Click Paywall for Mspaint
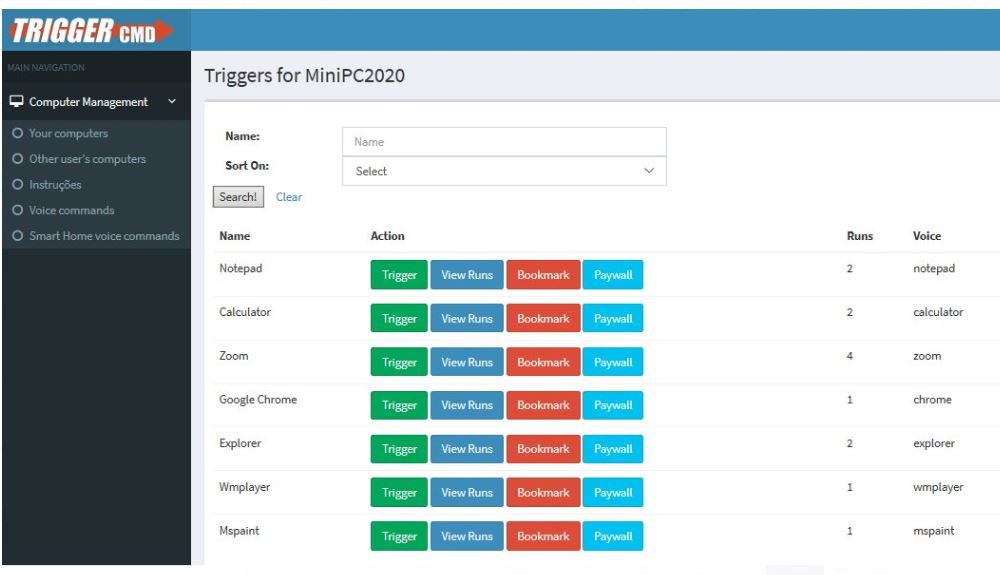Screen dimensions: 1000x575 pos(613,536)
